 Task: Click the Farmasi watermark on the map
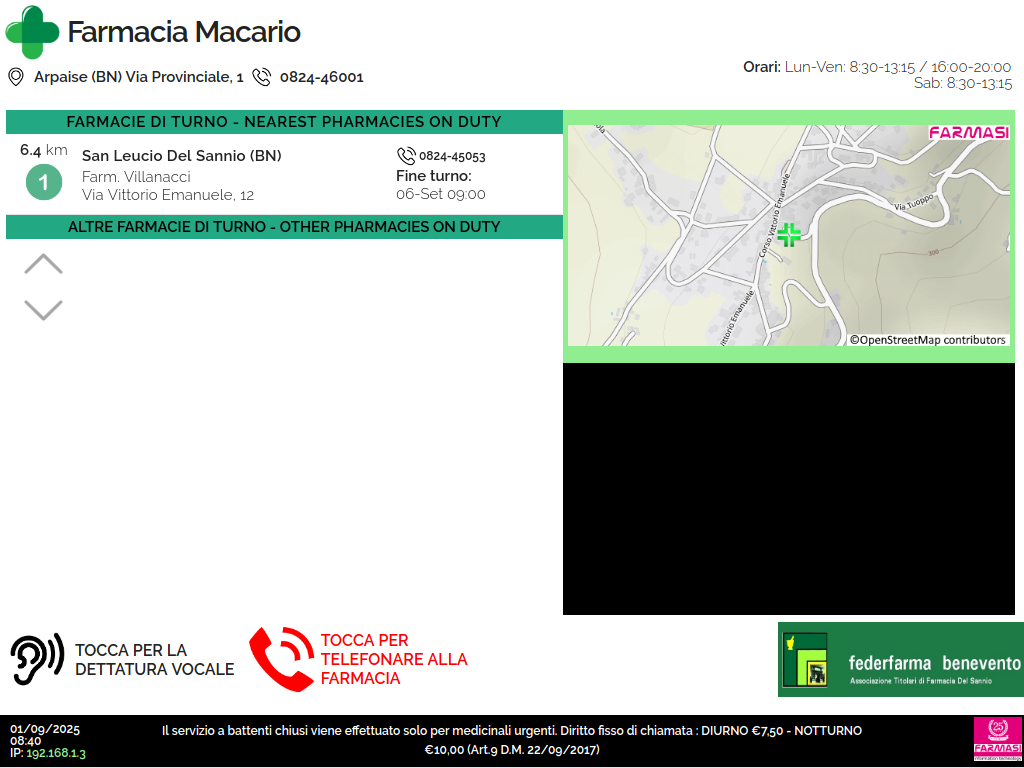point(968,132)
